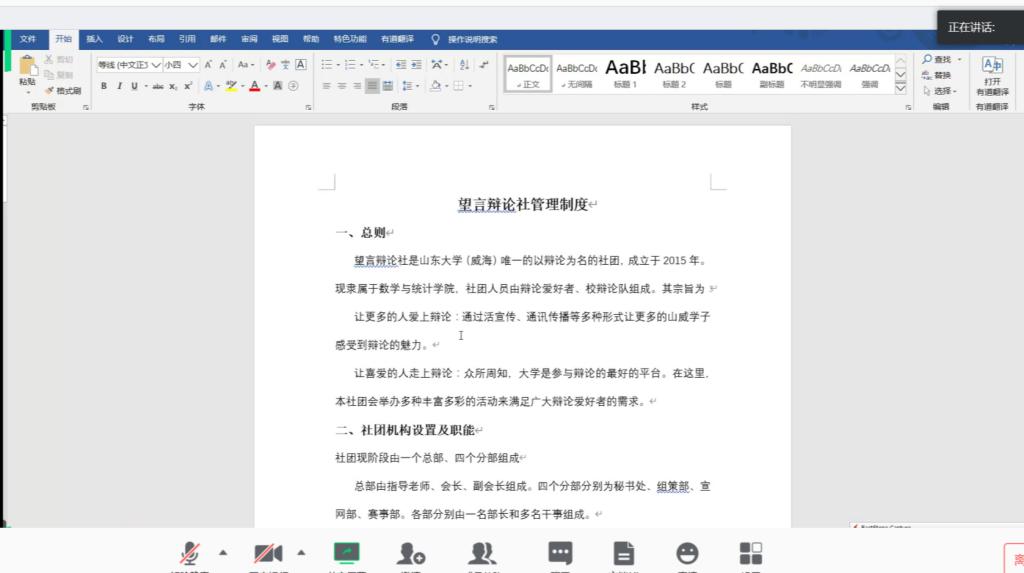1024x573 pixels.
Task: Apply the 标题 1 heading style
Action: click(625, 73)
